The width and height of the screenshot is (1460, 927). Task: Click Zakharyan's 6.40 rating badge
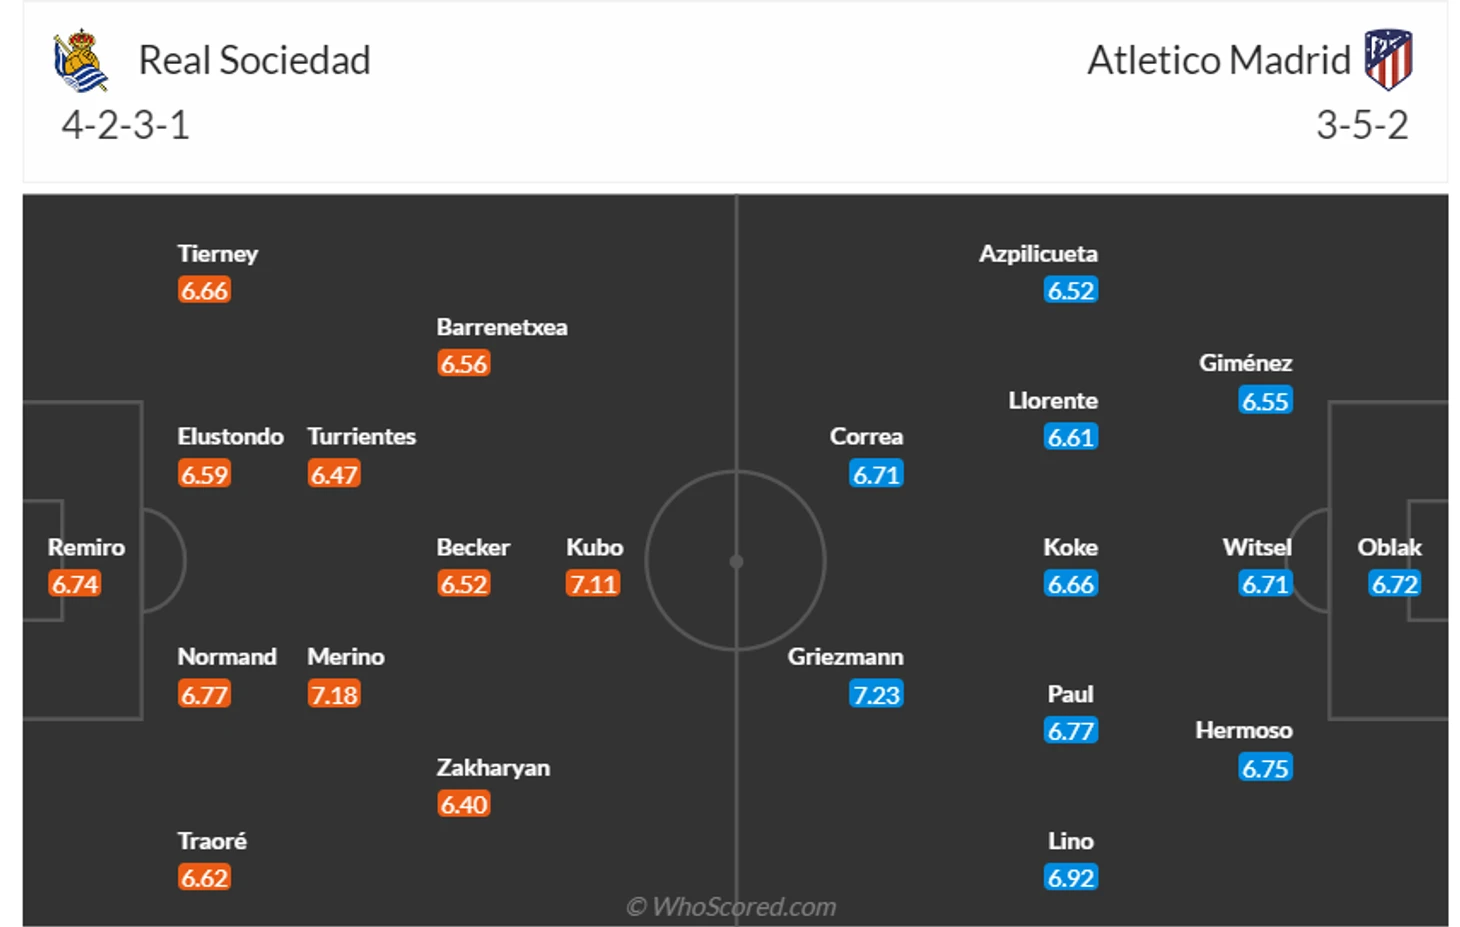pos(464,804)
